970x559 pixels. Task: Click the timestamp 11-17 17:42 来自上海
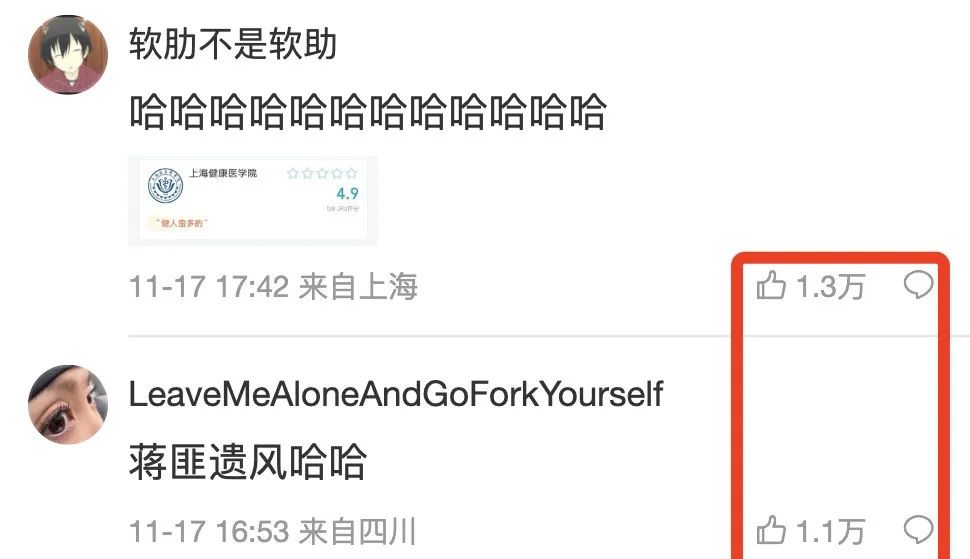pos(273,287)
